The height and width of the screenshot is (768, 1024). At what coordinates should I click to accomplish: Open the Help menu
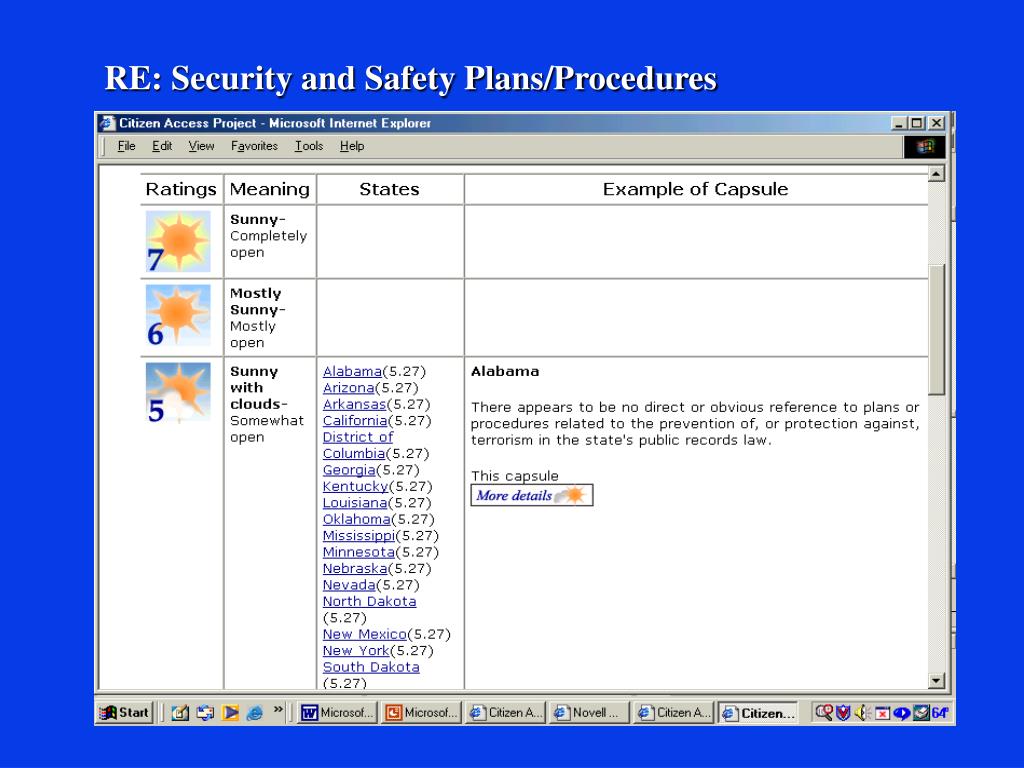(351, 146)
